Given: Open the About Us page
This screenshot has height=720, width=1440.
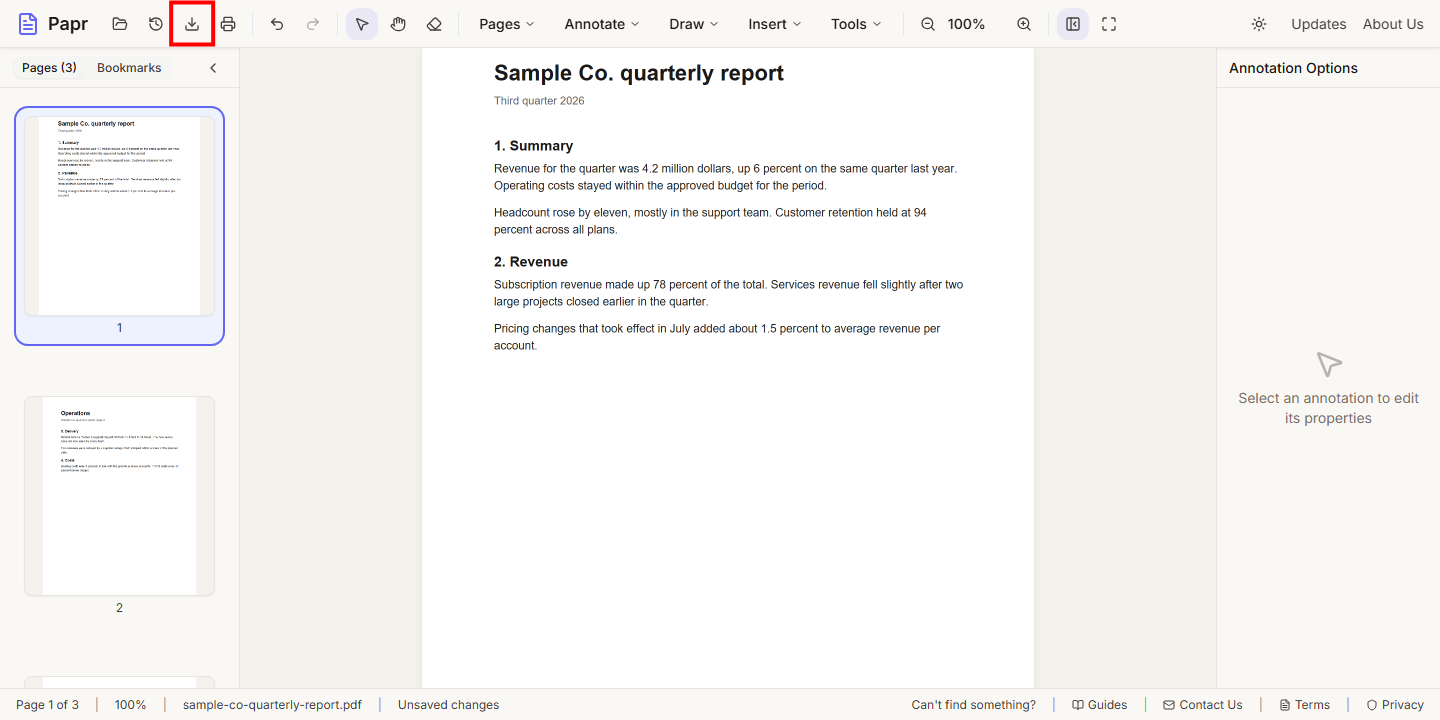Looking at the screenshot, I should pyautogui.click(x=1393, y=24).
